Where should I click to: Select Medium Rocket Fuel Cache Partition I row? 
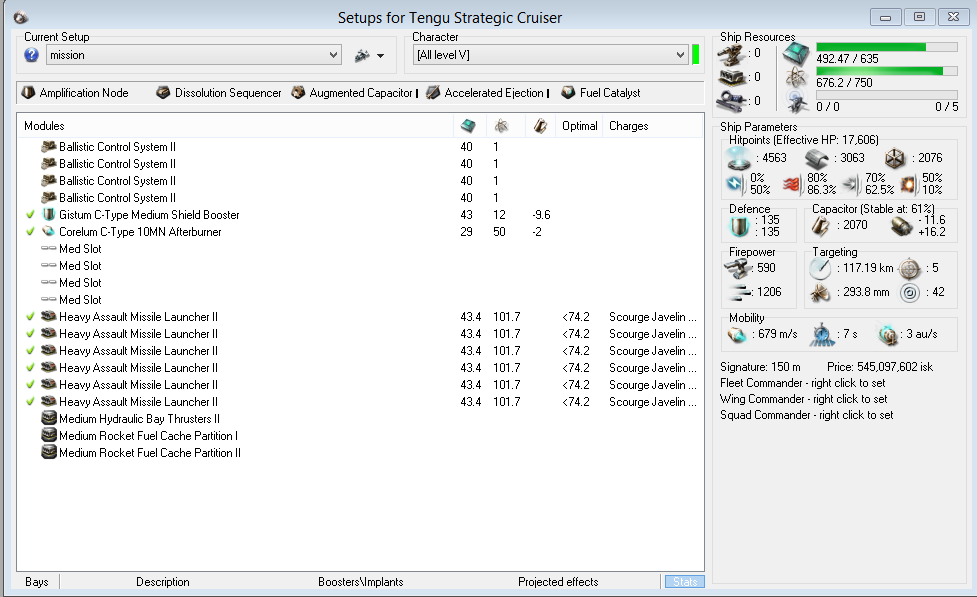(360, 436)
